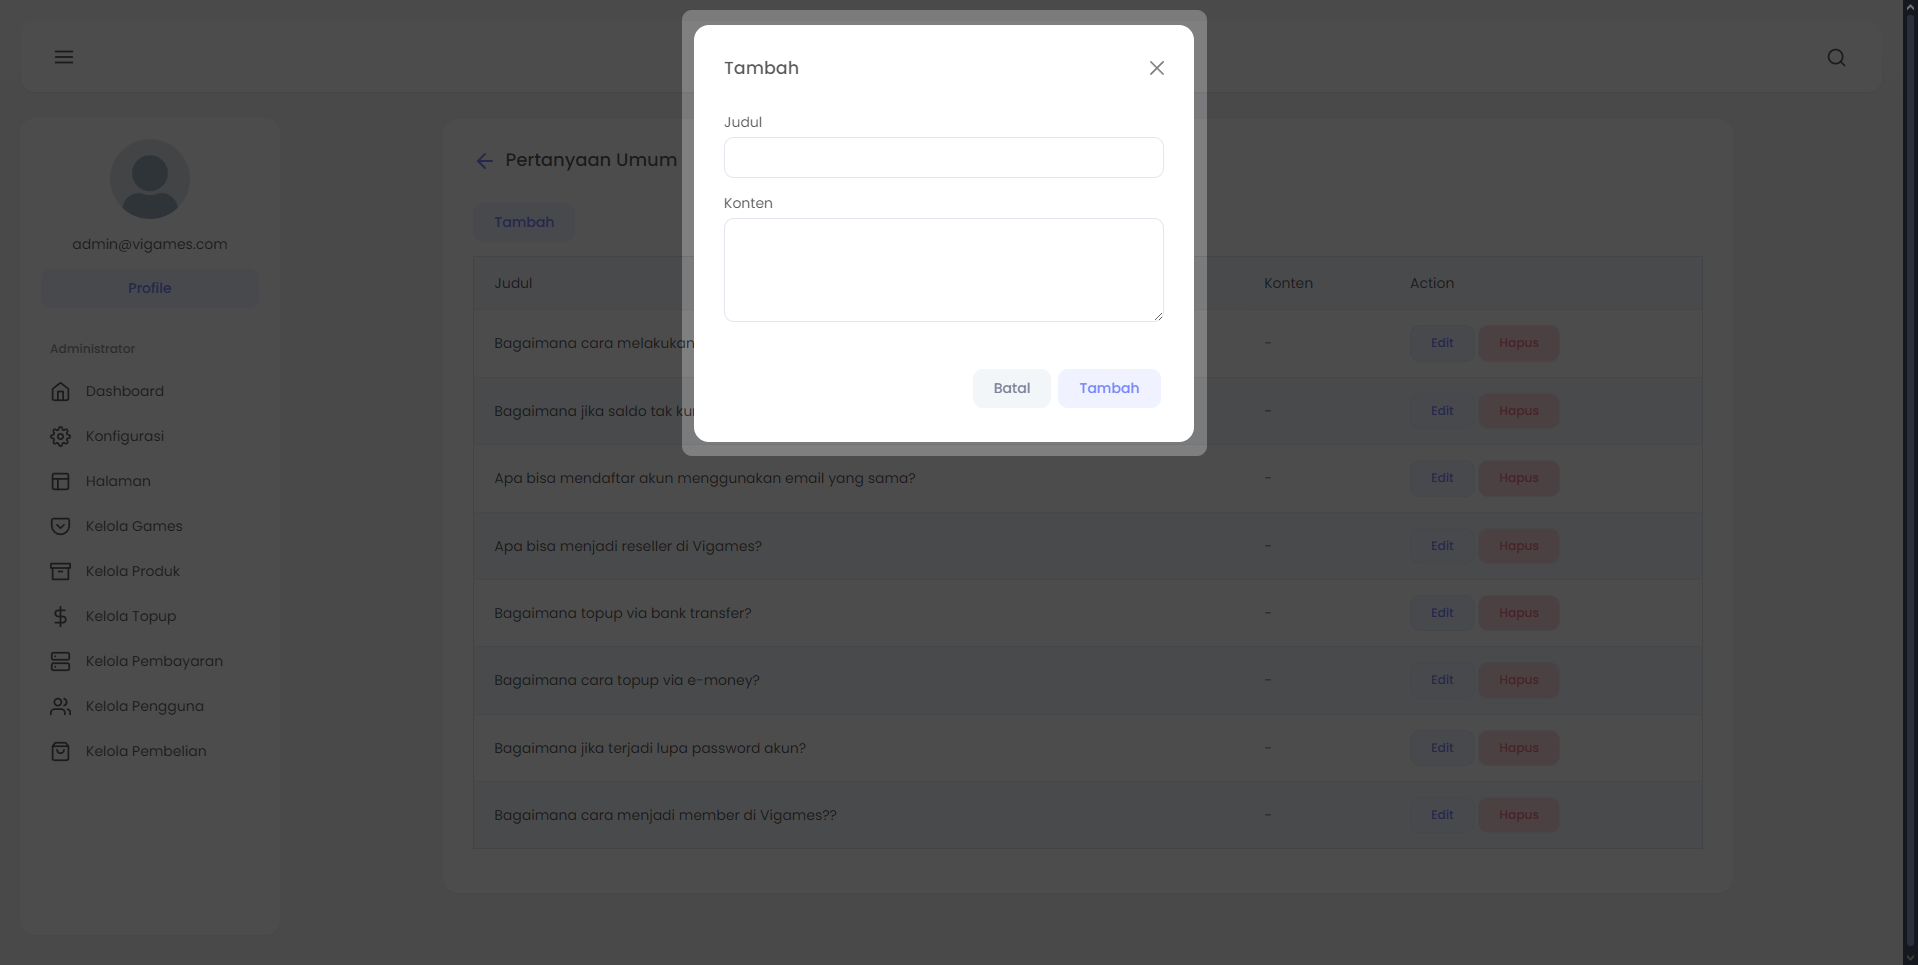Focus the Konten textarea

pyautogui.click(x=943, y=270)
